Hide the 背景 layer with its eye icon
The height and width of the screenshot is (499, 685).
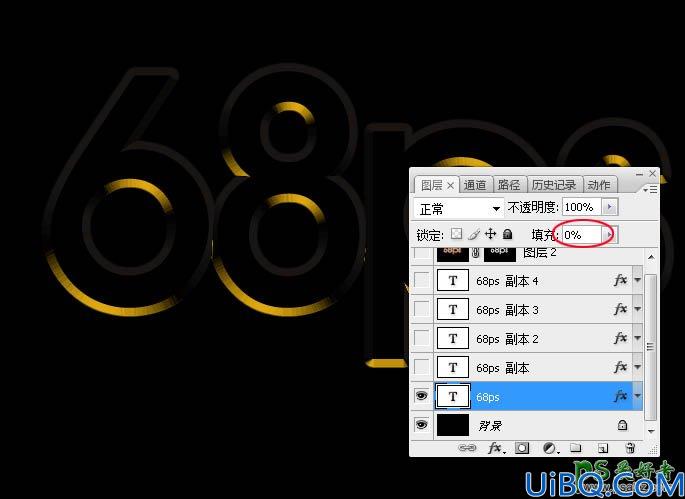(x=422, y=425)
